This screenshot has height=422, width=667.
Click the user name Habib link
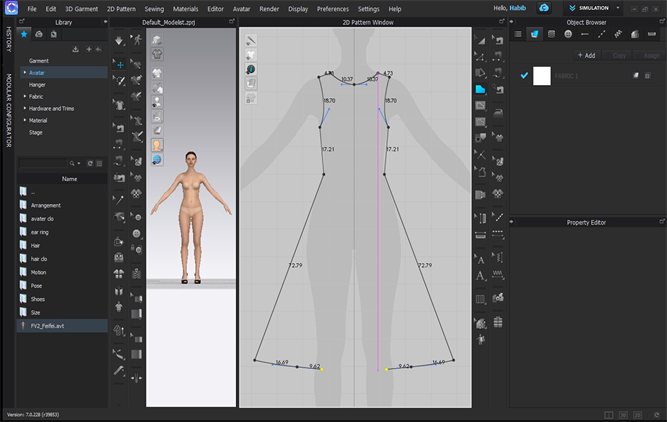coord(518,8)
